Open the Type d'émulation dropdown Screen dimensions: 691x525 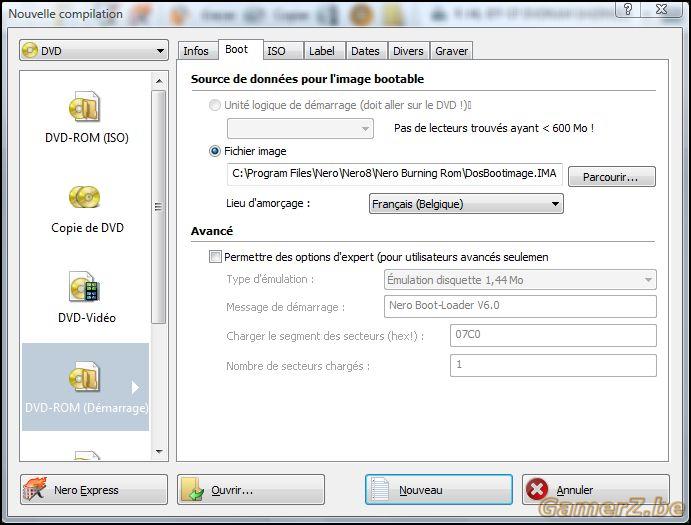click(520, 279)
